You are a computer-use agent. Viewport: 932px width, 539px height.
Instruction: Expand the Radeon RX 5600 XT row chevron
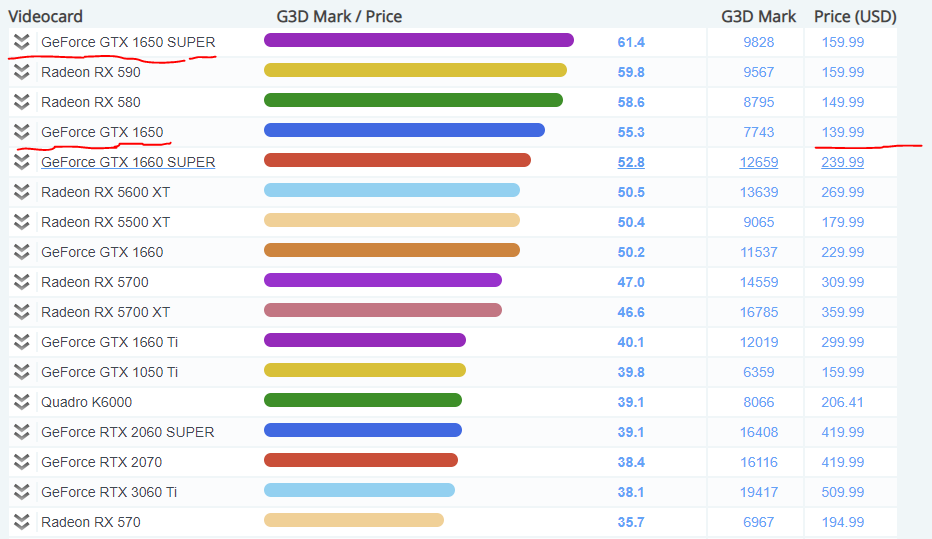(x=22, y=192)
